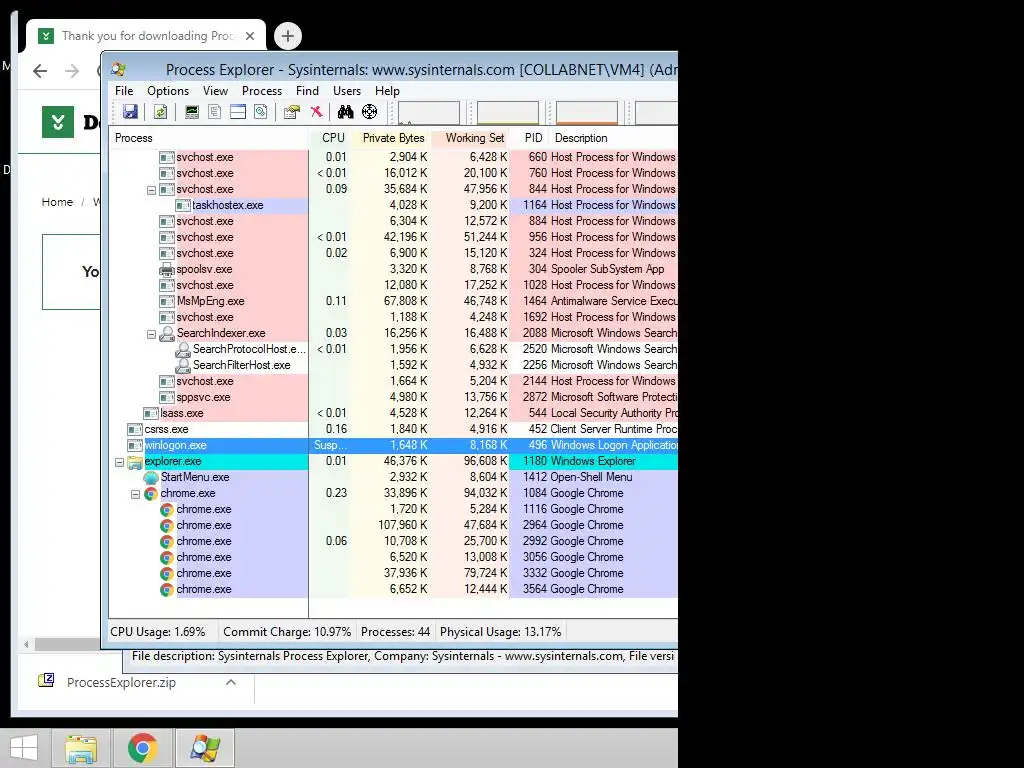Collapse the parent chrome.exe tree node
The width and height of the screenshot is (1024, 768).
(135, 494)
